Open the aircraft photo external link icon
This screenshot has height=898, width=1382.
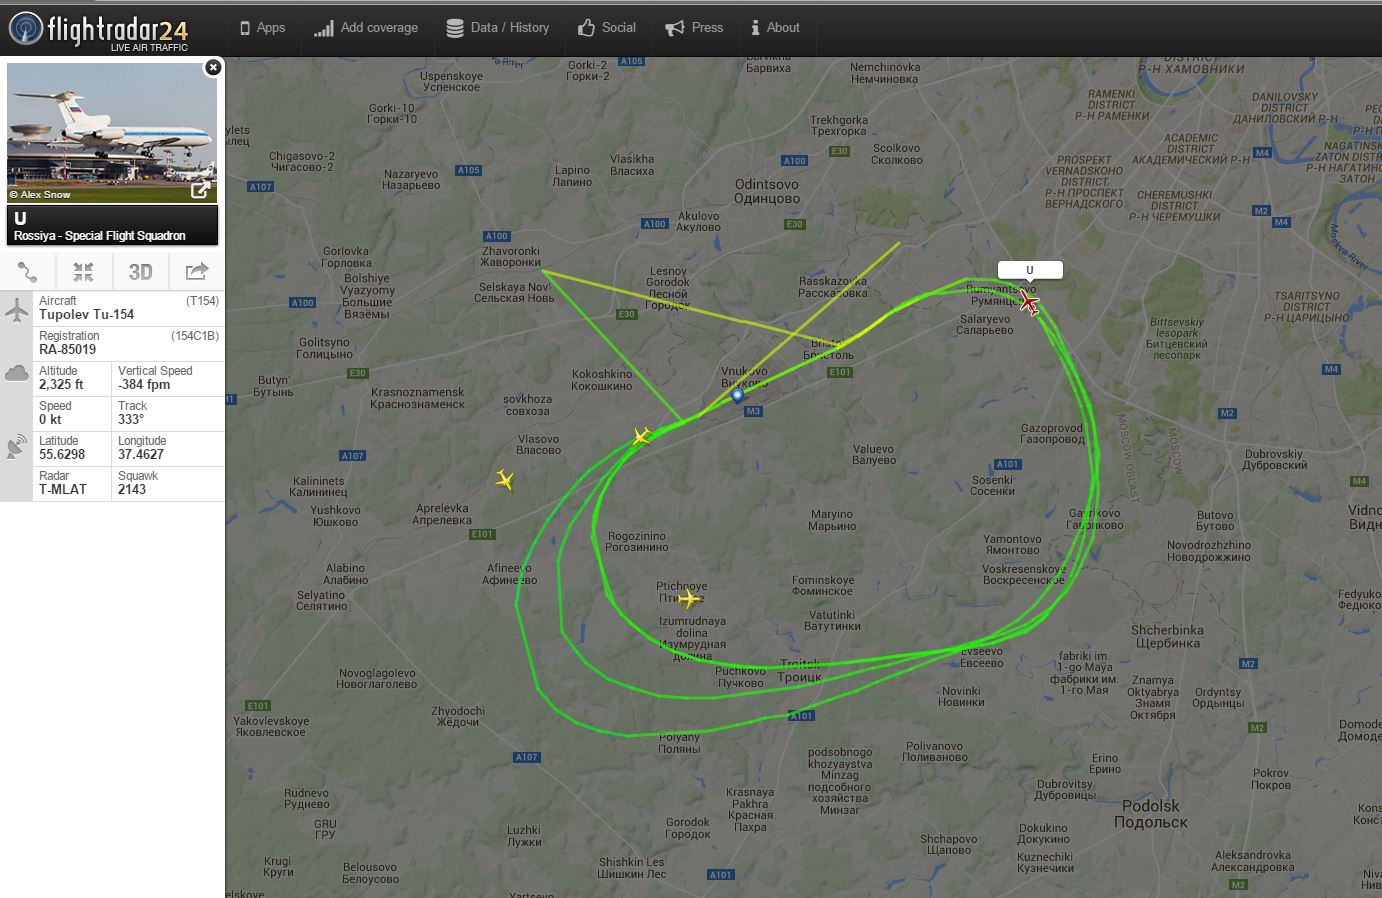pyautogui.click(x=201, y=190)
